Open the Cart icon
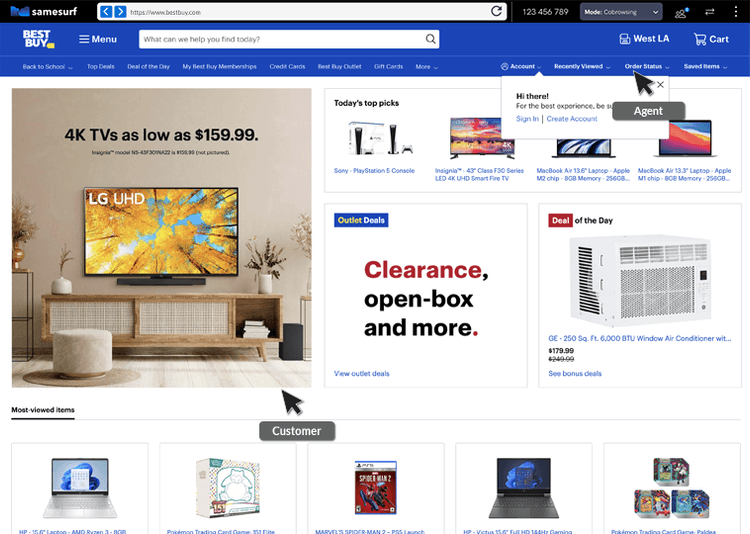Image resolution: width=750 pixels, height=534 pixels. 700,39
